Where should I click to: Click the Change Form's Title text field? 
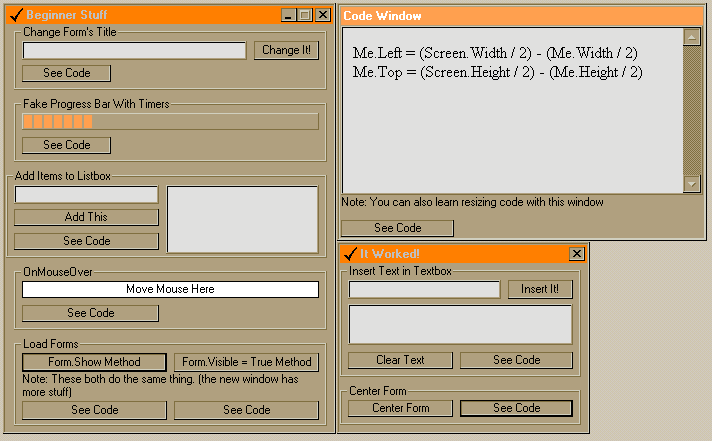pyautogui.click(x=134, y=50)
